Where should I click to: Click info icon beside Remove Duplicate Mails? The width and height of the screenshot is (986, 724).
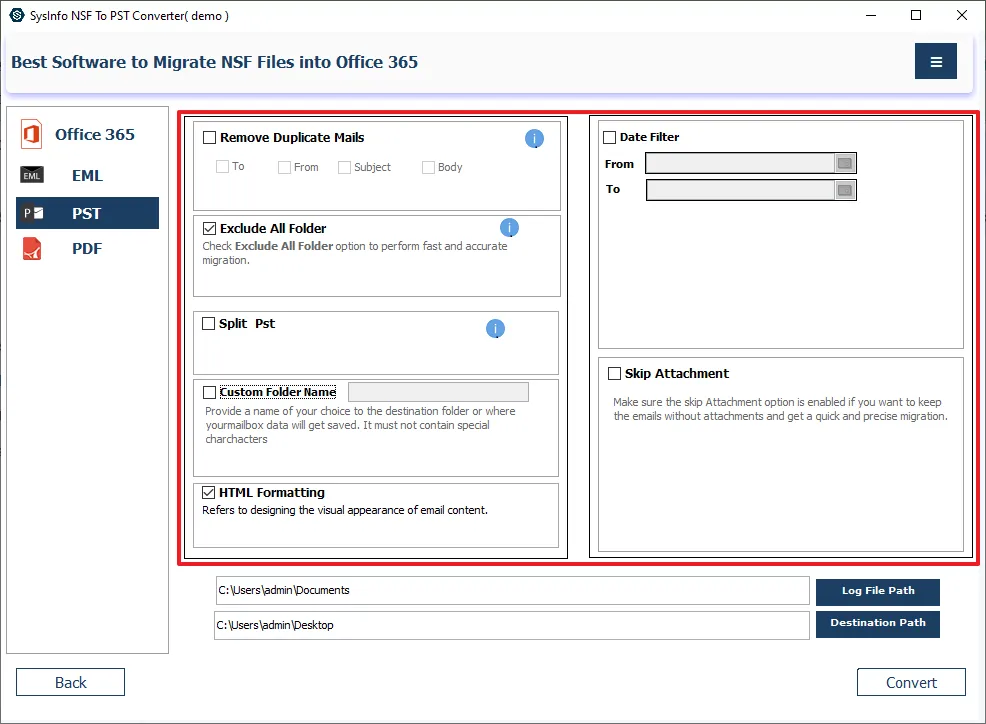534,139
